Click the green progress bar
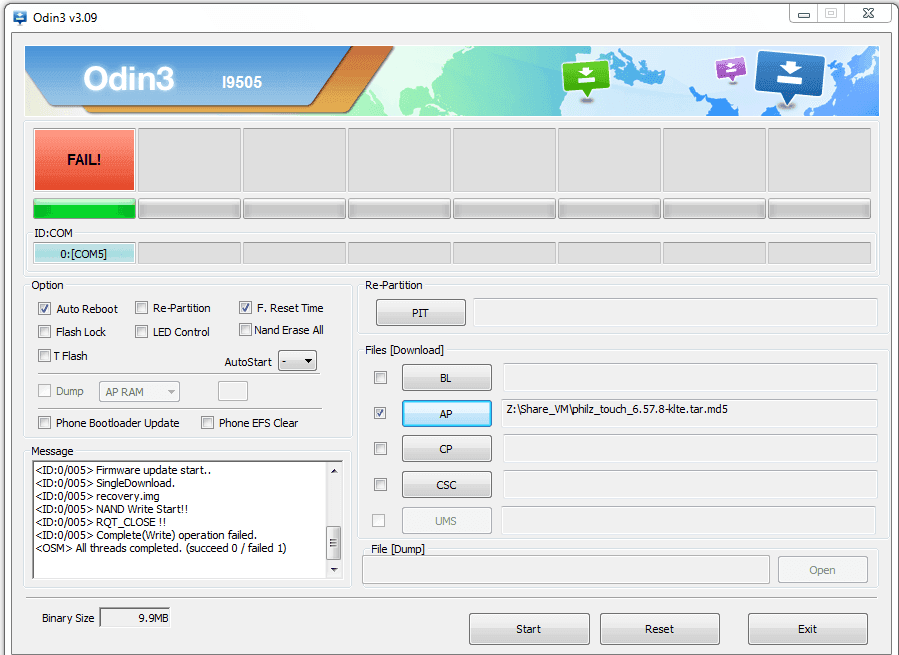 click(84, 209)
